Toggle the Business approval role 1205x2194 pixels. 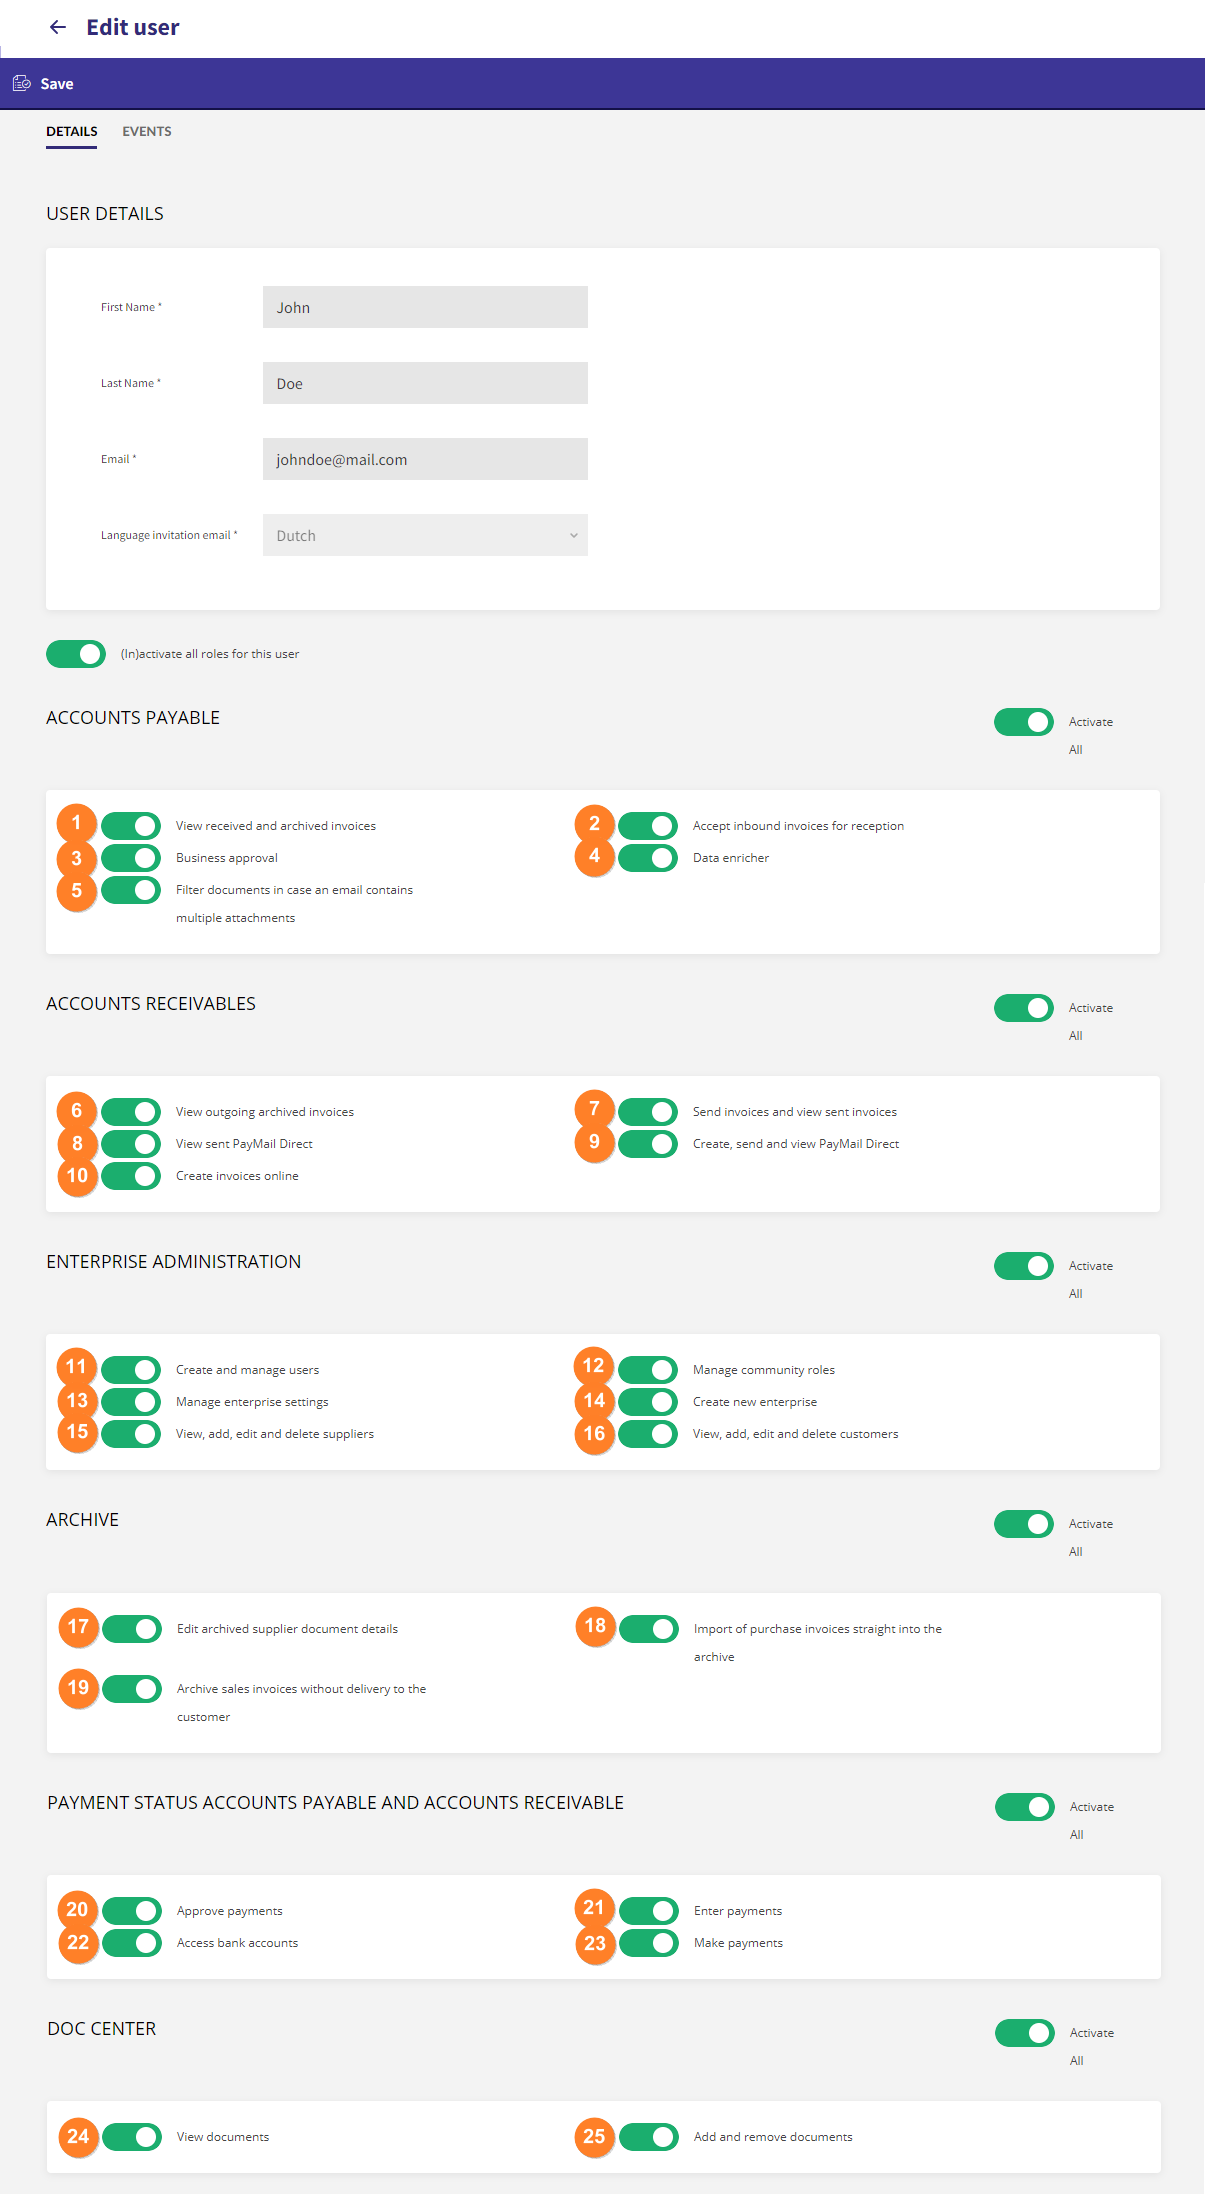(x=131, y=858)
